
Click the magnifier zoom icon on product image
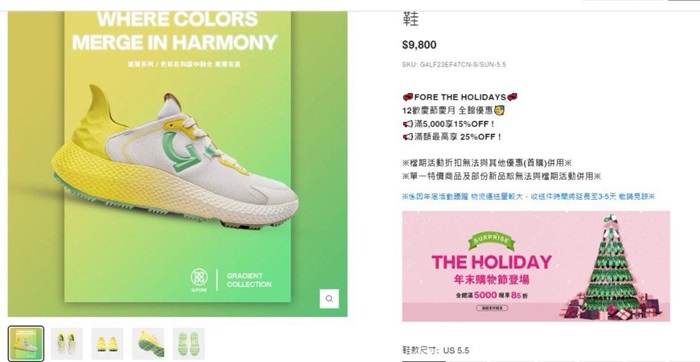(x=329, y=299)
